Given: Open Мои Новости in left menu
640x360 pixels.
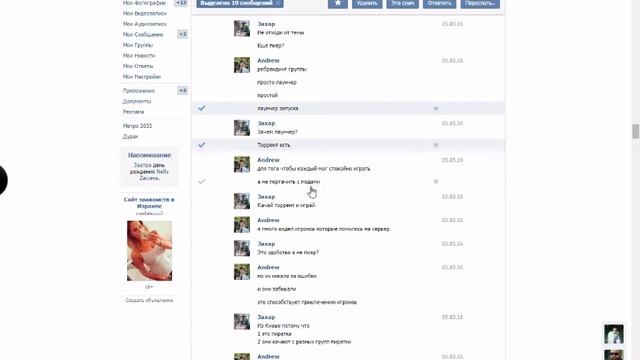Looking at the screenshot, I should [139, 56].
